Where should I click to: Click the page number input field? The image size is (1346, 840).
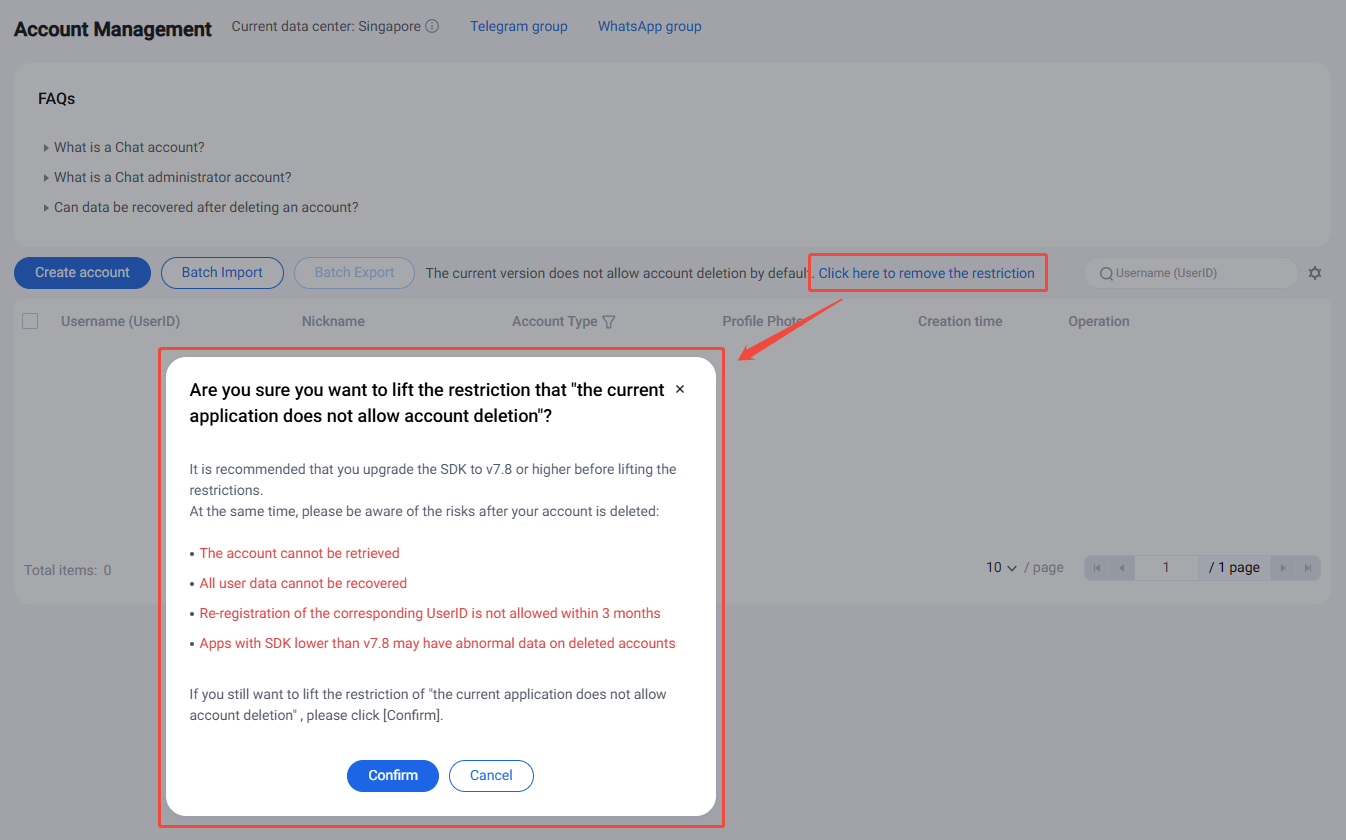click(1166, 567)
